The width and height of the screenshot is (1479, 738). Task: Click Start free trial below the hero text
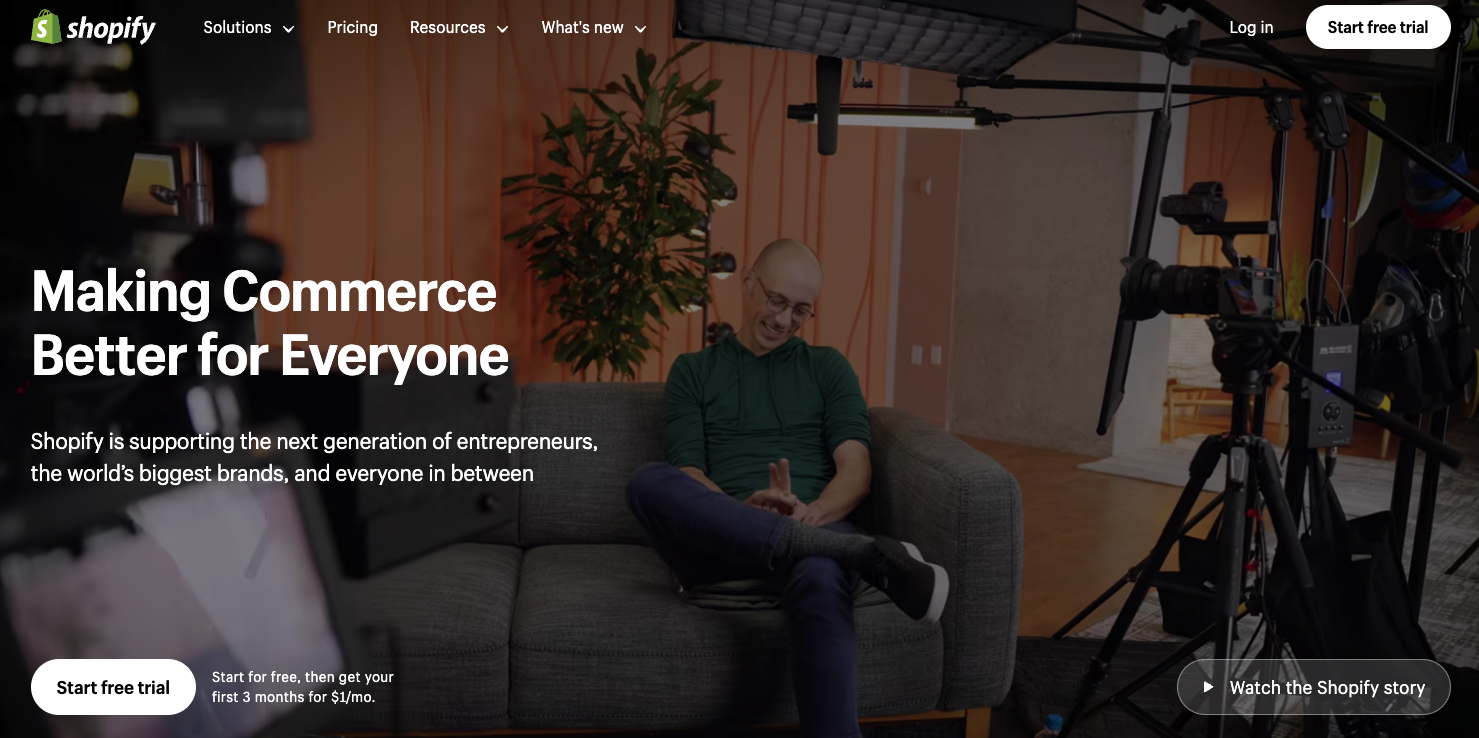[x=113, y=687]
